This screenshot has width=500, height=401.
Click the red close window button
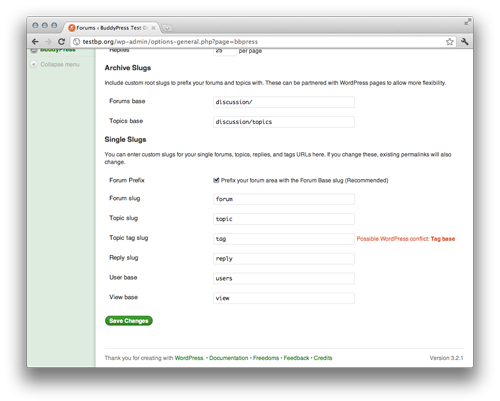point(35,25)
